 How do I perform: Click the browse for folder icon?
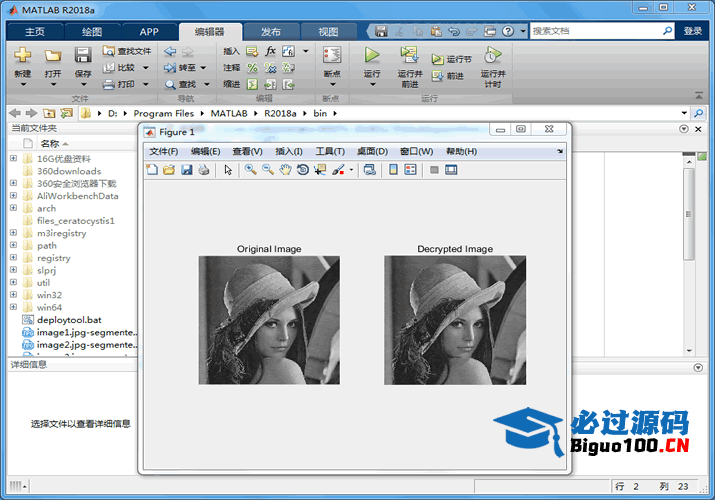click(67, 113)
